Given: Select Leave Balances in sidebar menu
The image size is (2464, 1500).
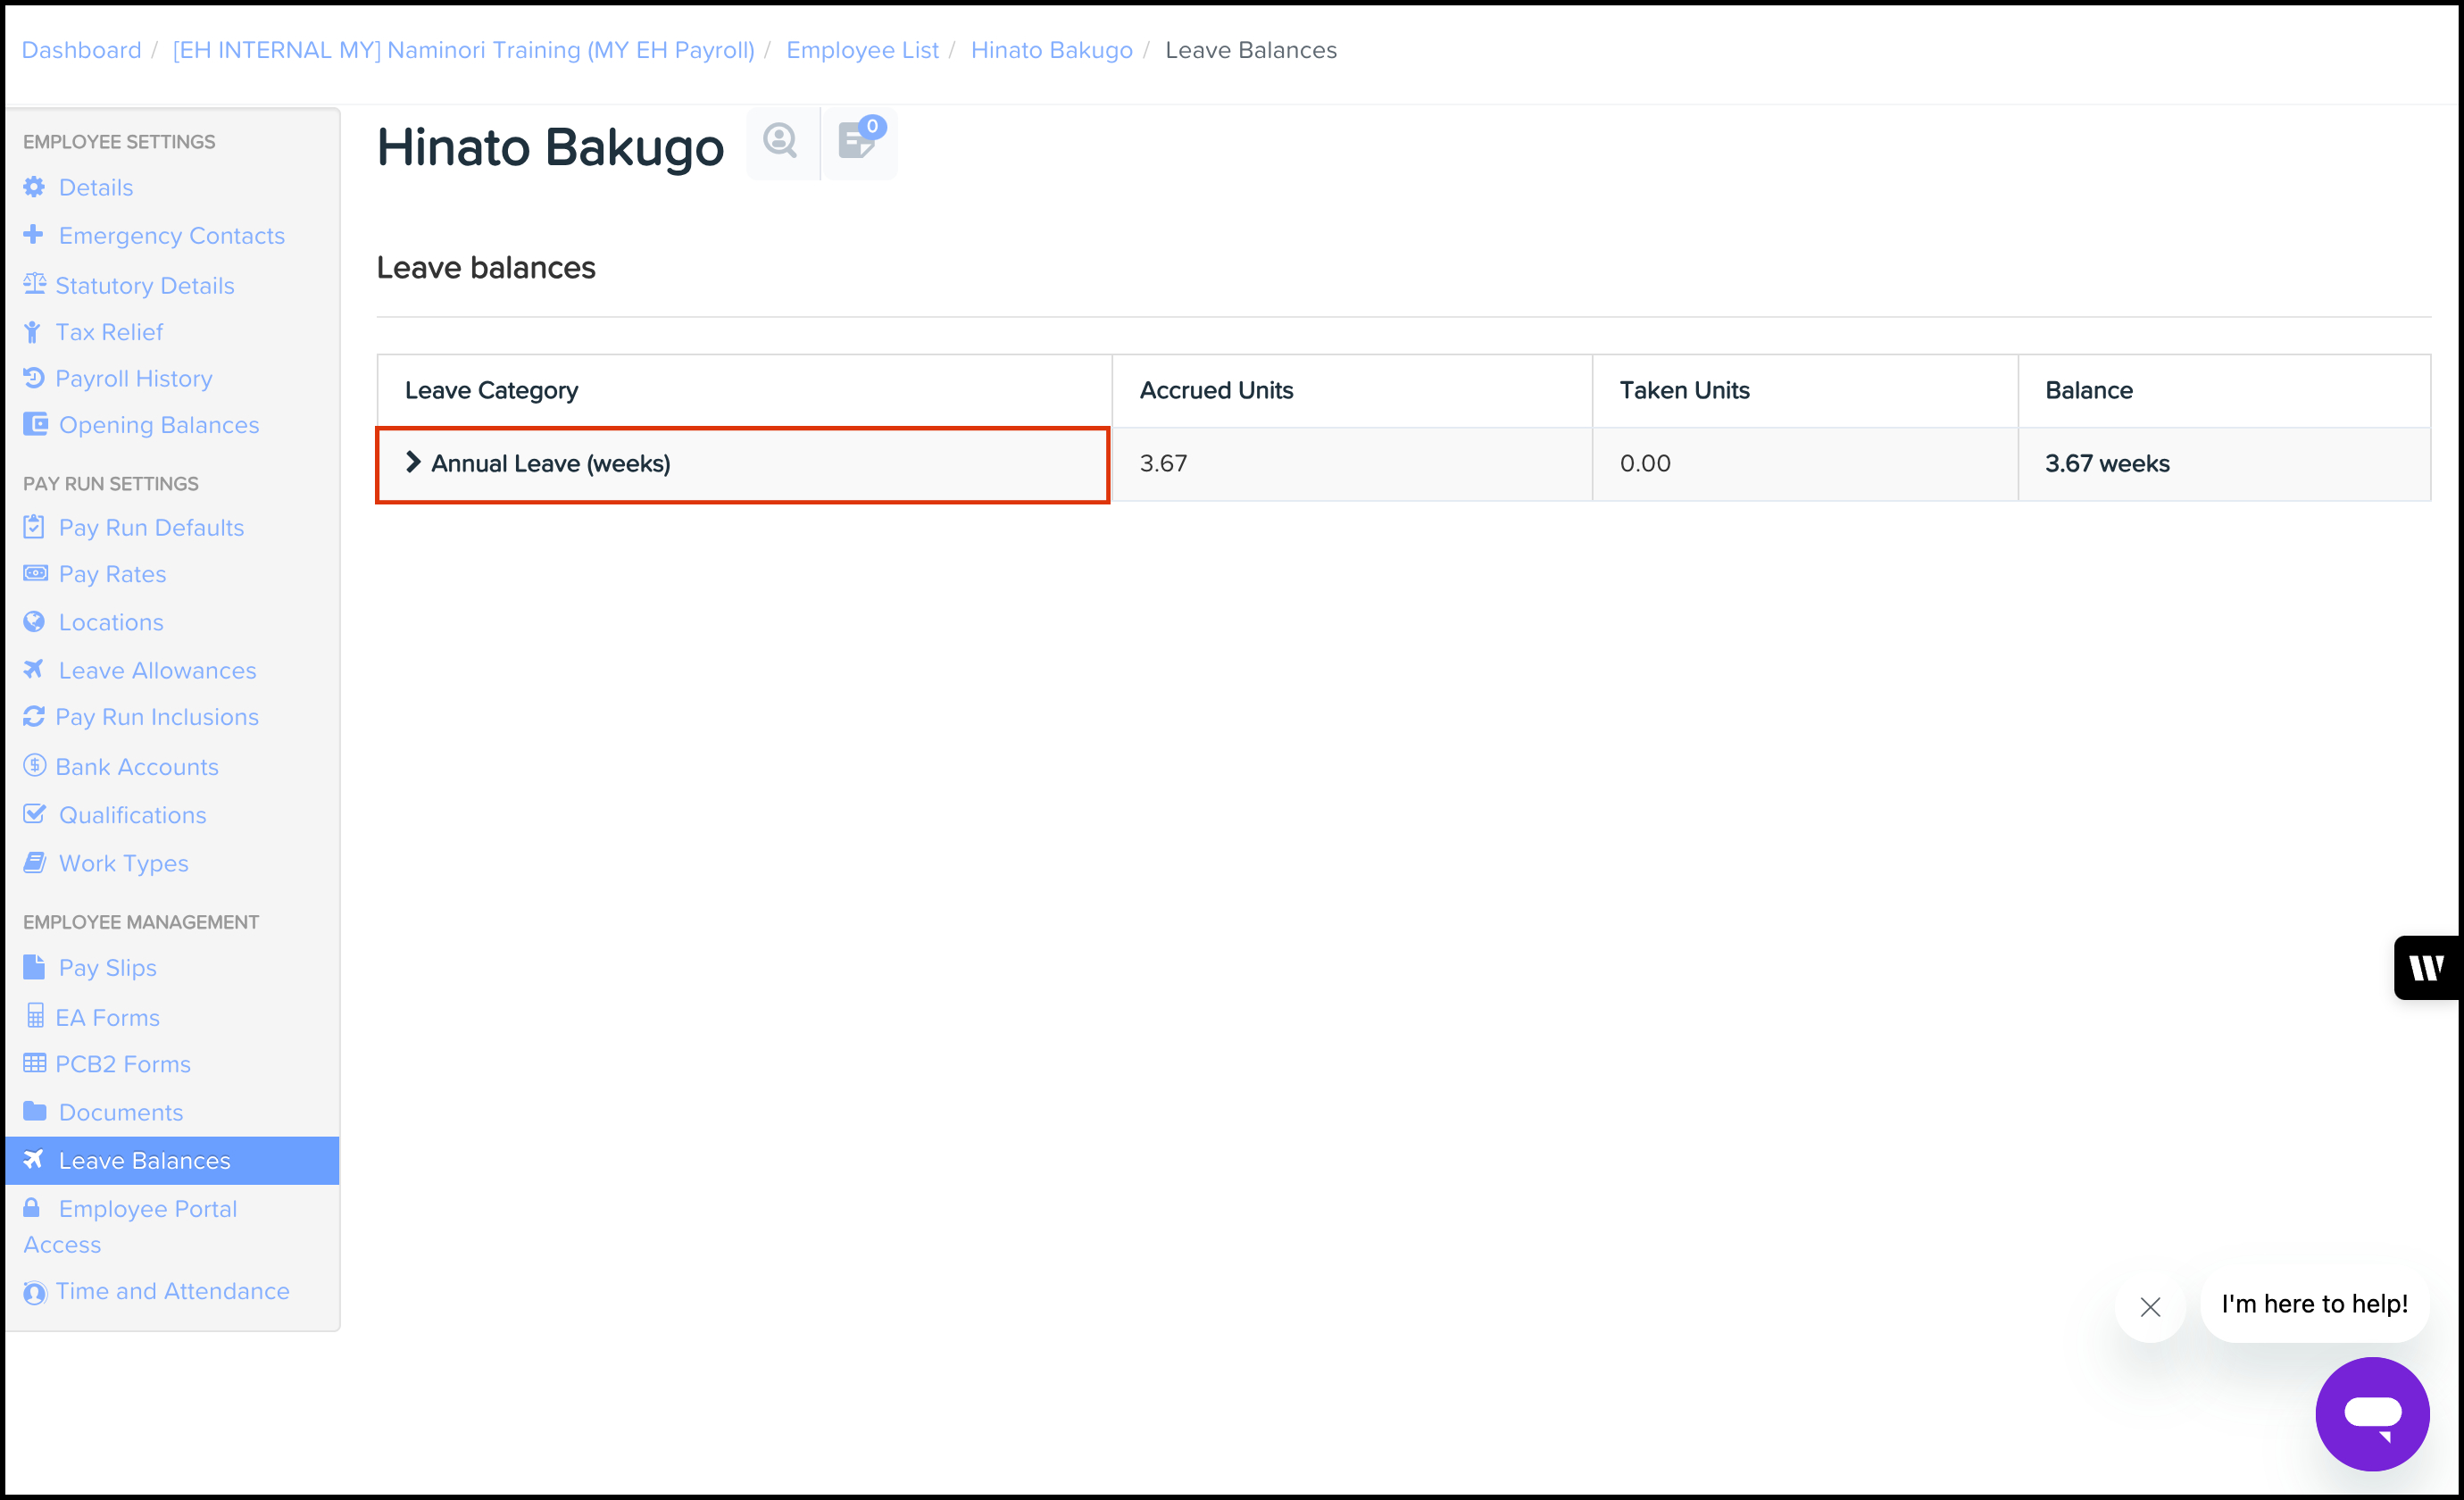Looking at the screenshot, I should click(x=144, y=1160).
